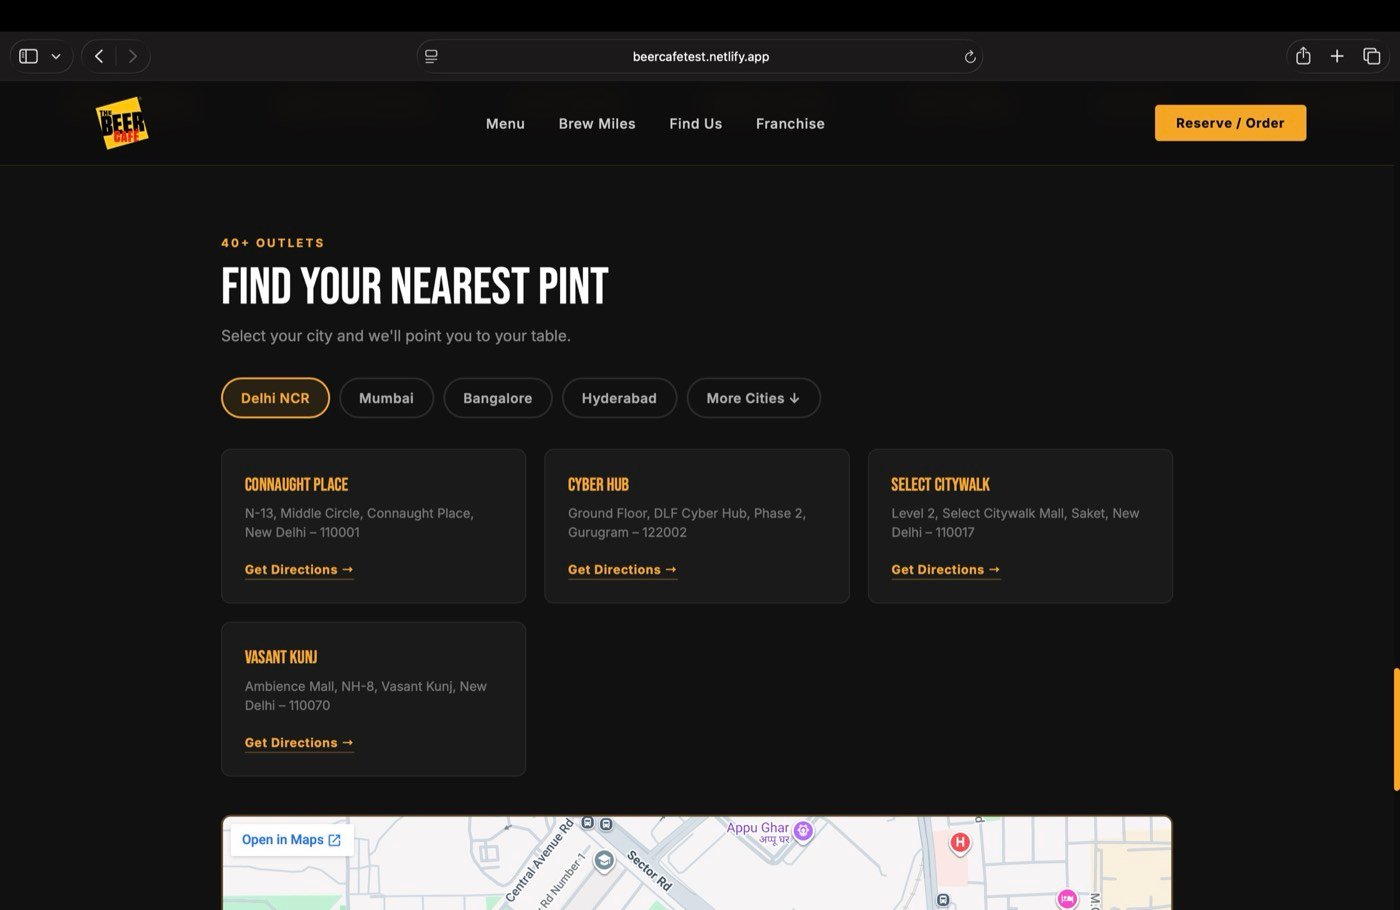
Task: Click the 40+ Outlets label
Action: click(x=272, y=243)
